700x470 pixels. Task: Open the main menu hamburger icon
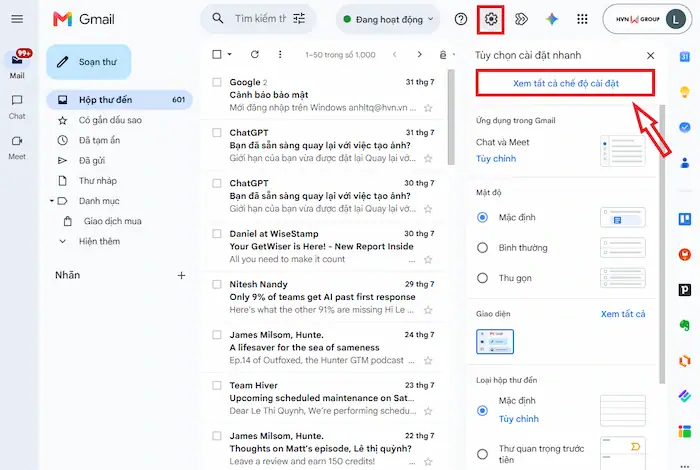coord(17,19)
